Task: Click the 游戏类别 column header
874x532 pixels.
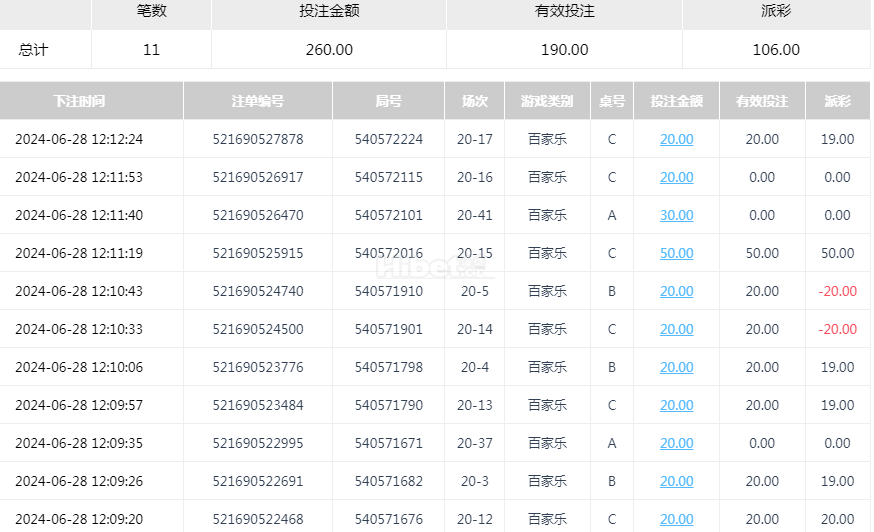Action: 547,101
